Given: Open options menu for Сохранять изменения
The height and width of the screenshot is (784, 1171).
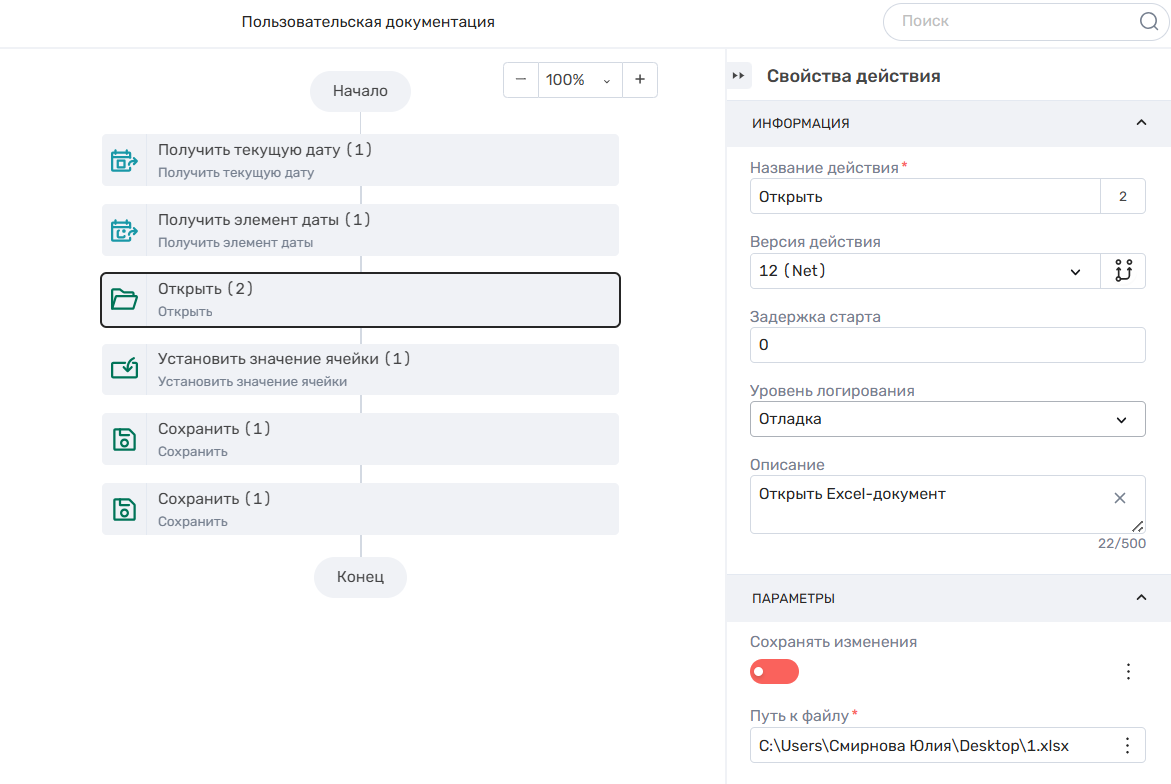Looking at the screenshot, I should coord(1128,671).
